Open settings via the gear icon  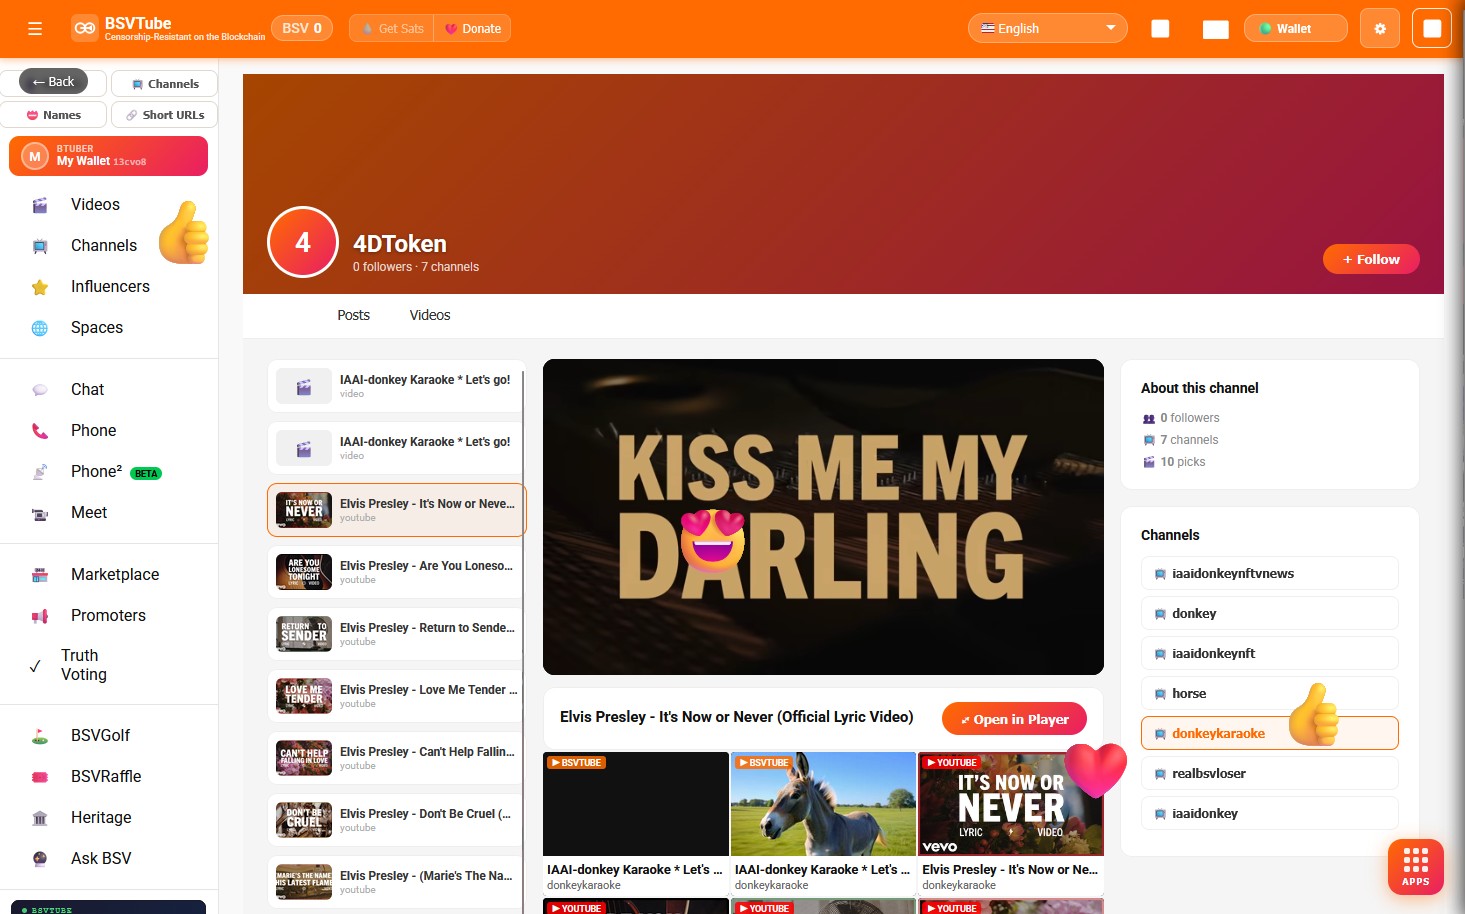tap(1380, 29)
